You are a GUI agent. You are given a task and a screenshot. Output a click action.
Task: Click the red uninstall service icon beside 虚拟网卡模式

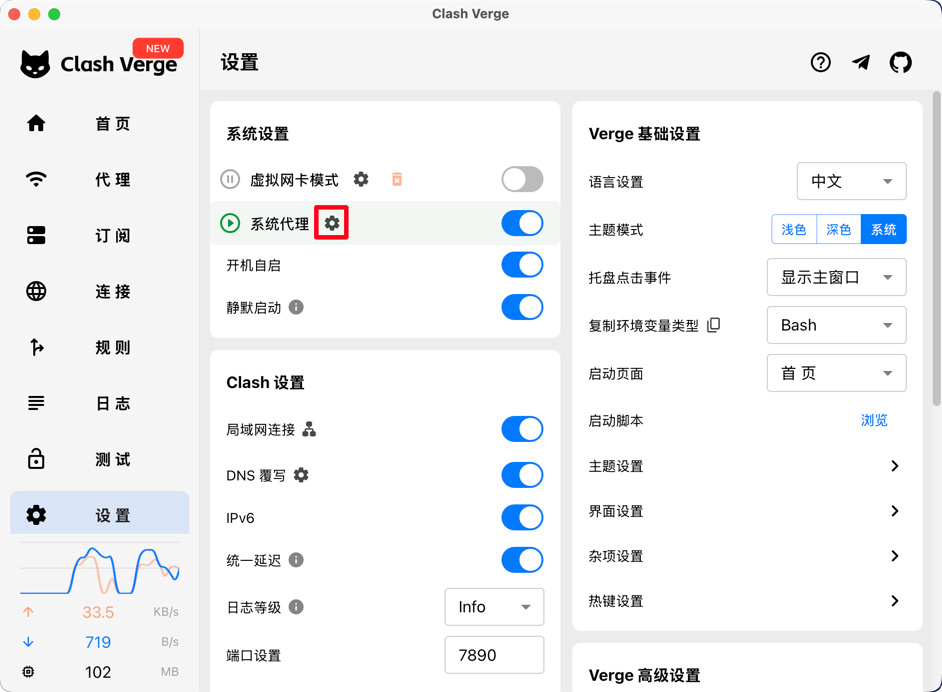pyautogui.click(x=397, y=179)
